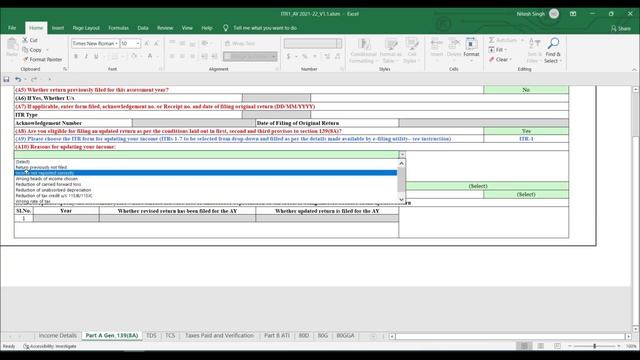
Task: Click dropdown list scroll up arrow
Action: pyautogui.click(x=402, y=163)
